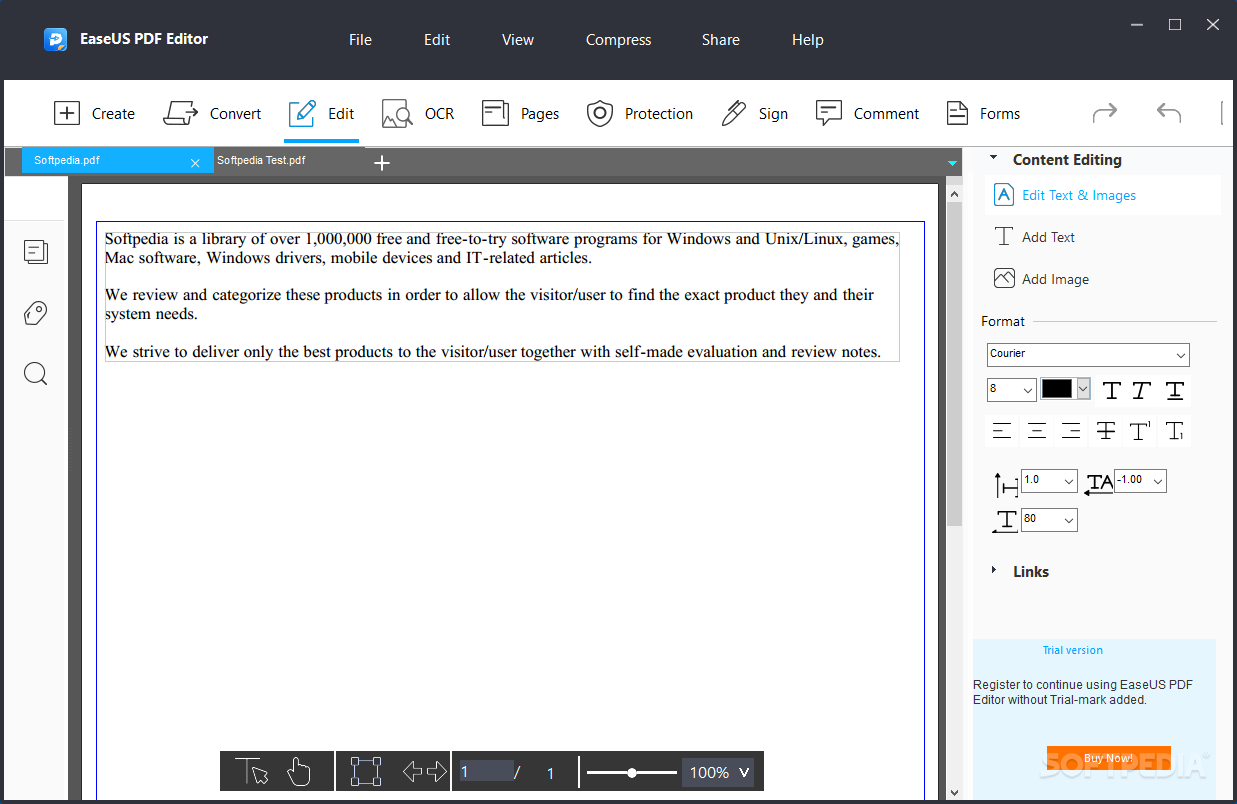Image resolution: width=1237 pixels, height=804 pixels.
Task: Click the black font color swatch
Action: 1057,389
